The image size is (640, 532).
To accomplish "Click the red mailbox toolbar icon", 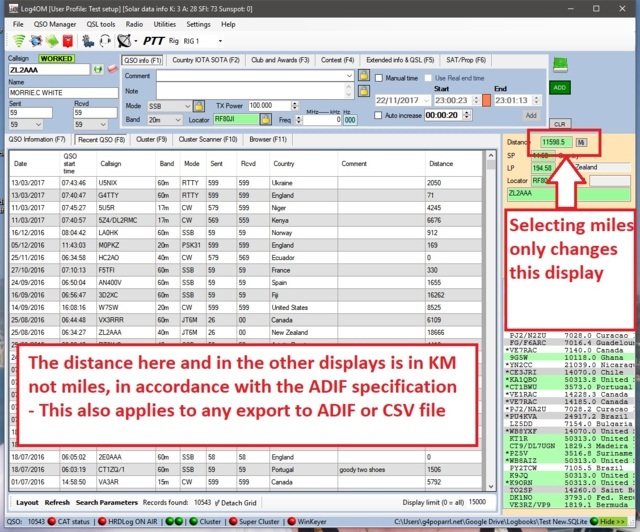I will pos(68,41).
